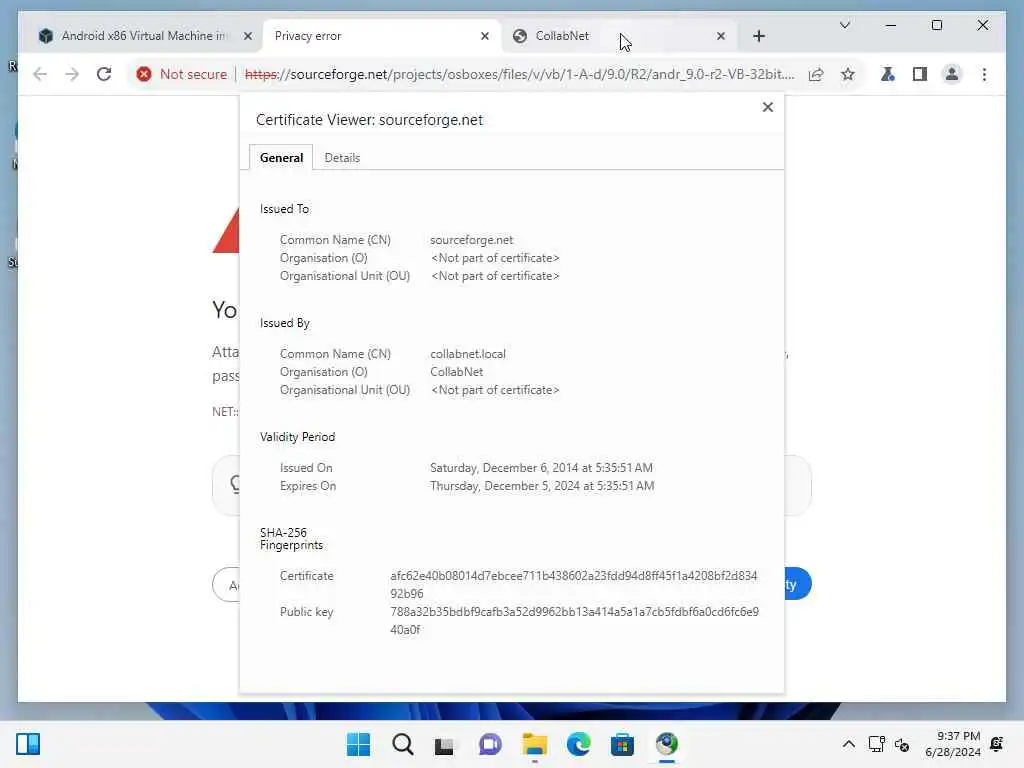
Task: Click the Public key fingerprint value
Action: [x=575, y=620]
